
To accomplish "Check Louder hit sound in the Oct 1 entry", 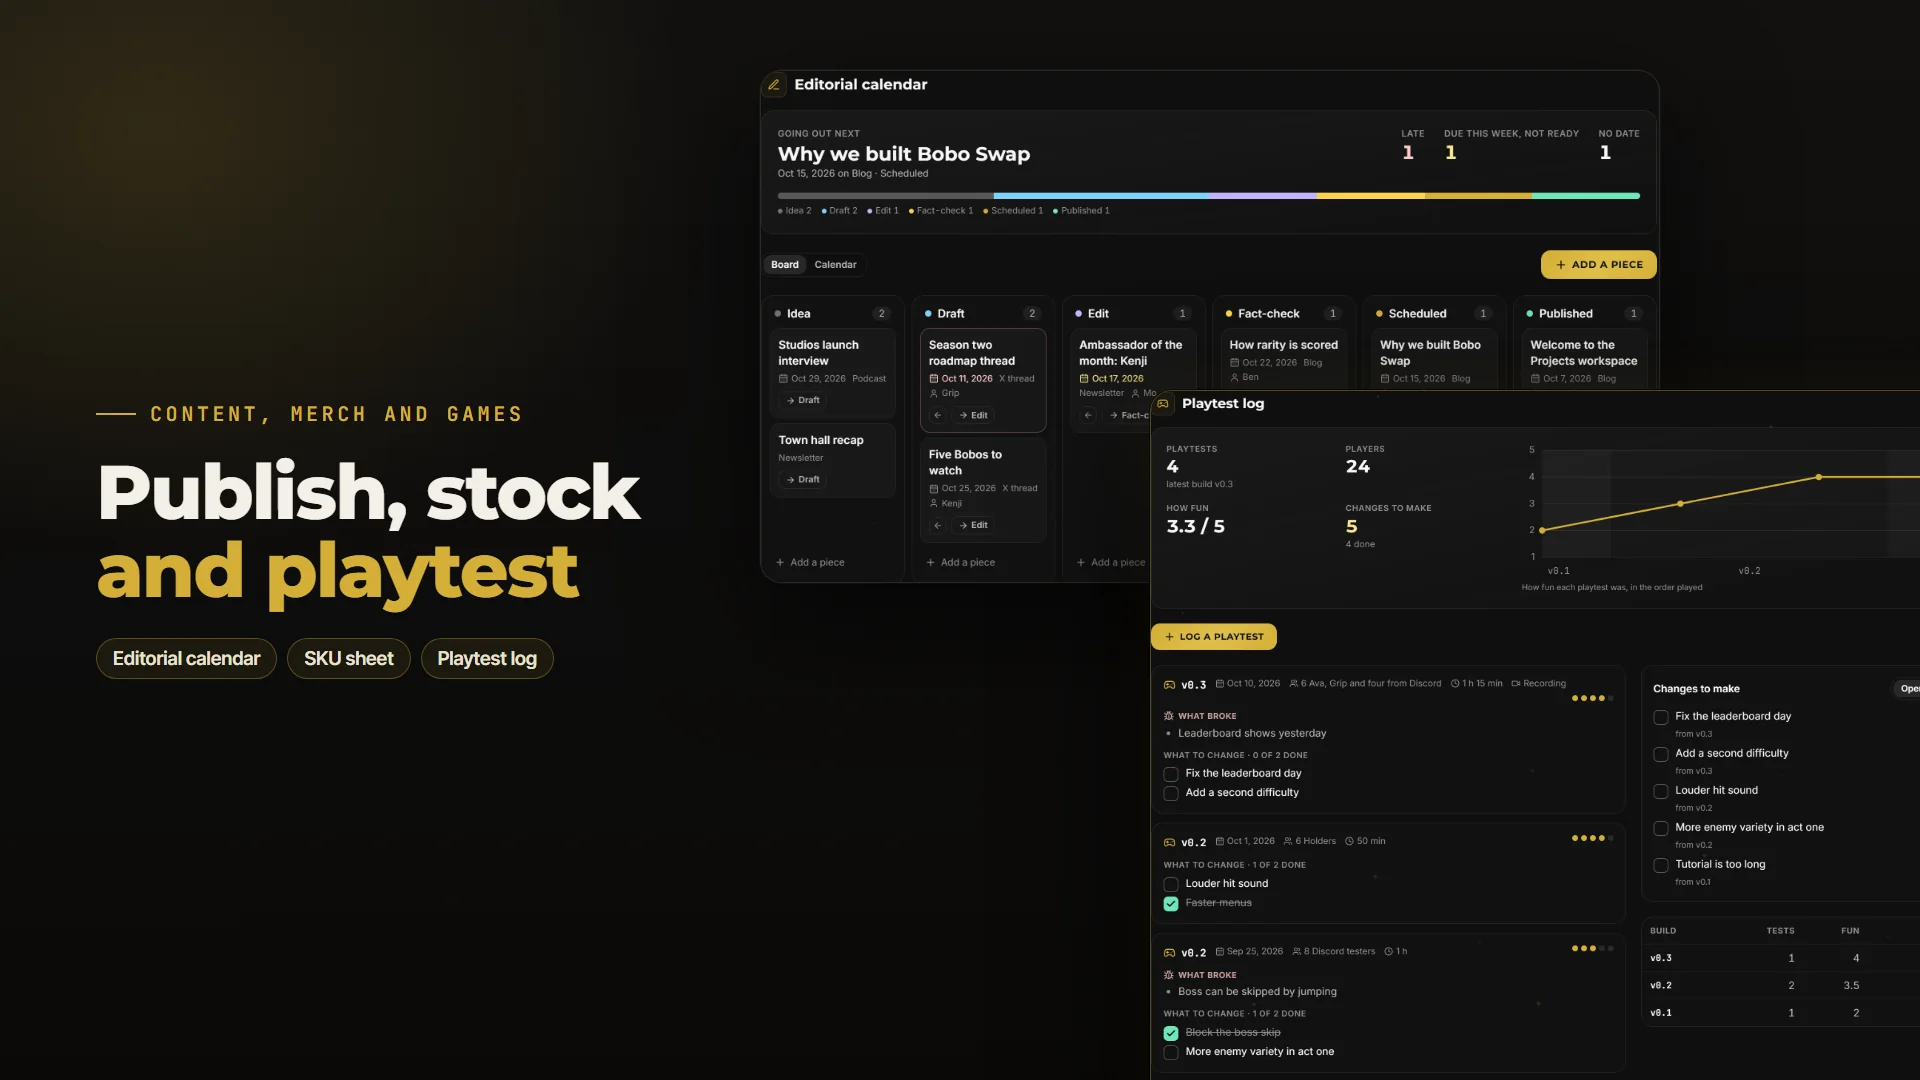I will (x=1171, y=884).
